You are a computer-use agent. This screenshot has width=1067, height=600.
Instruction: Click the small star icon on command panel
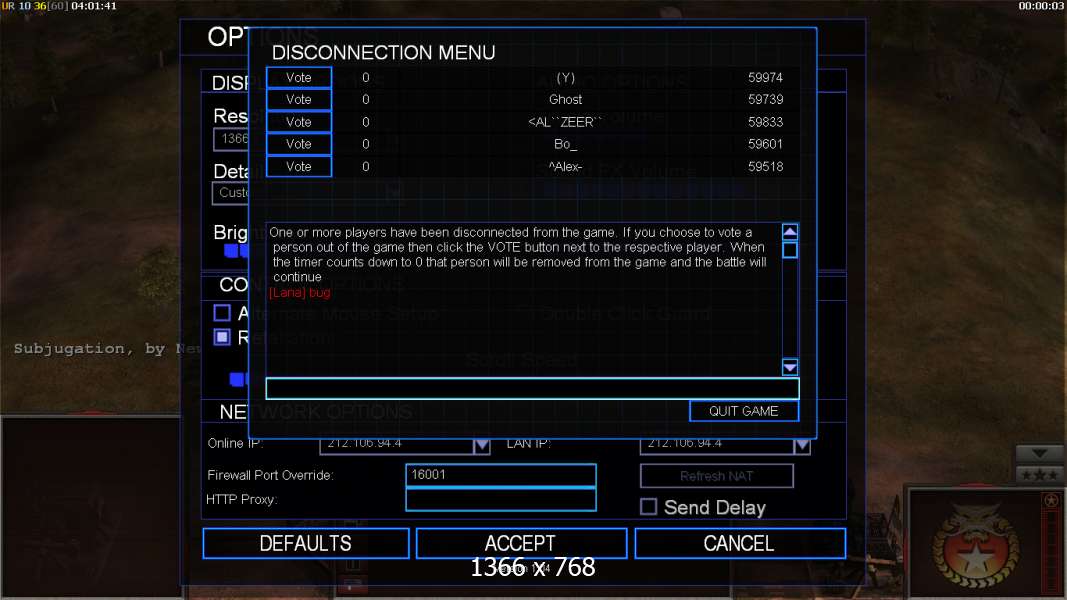(x=1051, y=501)
